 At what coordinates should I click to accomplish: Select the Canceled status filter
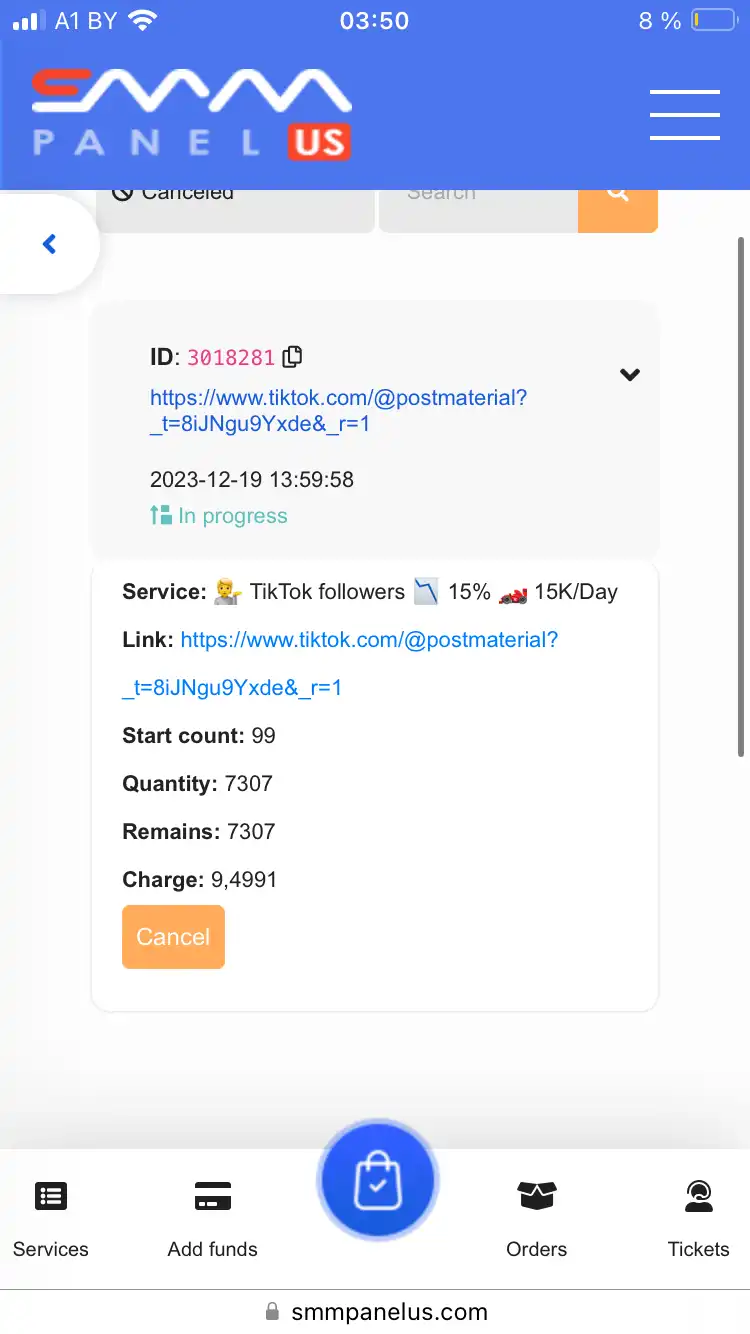[x=235, y=207]
